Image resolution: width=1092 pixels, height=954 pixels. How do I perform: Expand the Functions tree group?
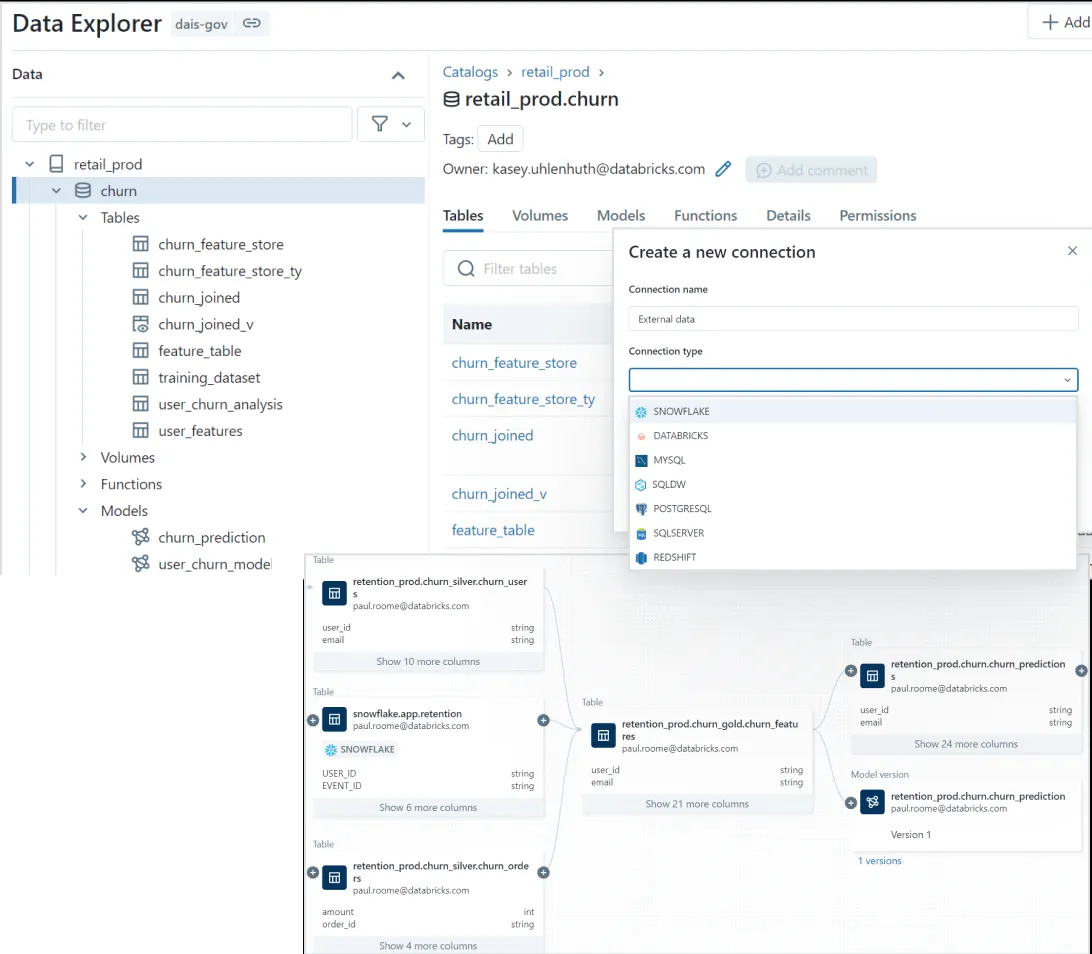(83, 483)
